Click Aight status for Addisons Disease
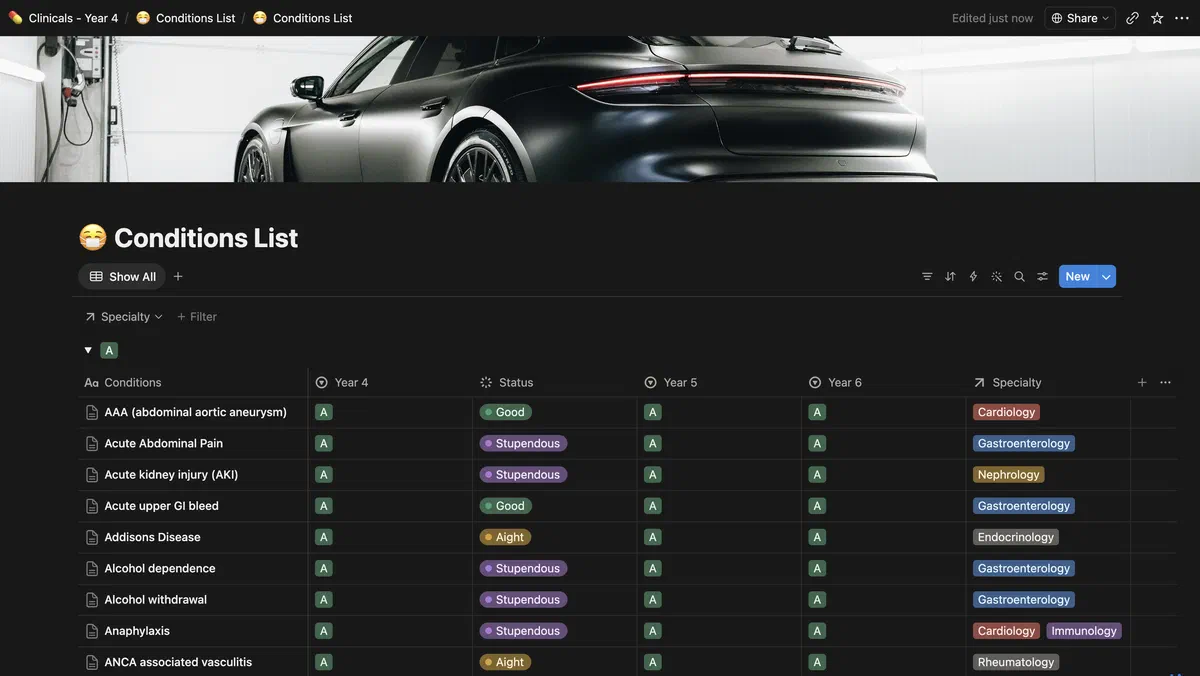This screenshot has height=676, width=1200. [x=505, y=537]
